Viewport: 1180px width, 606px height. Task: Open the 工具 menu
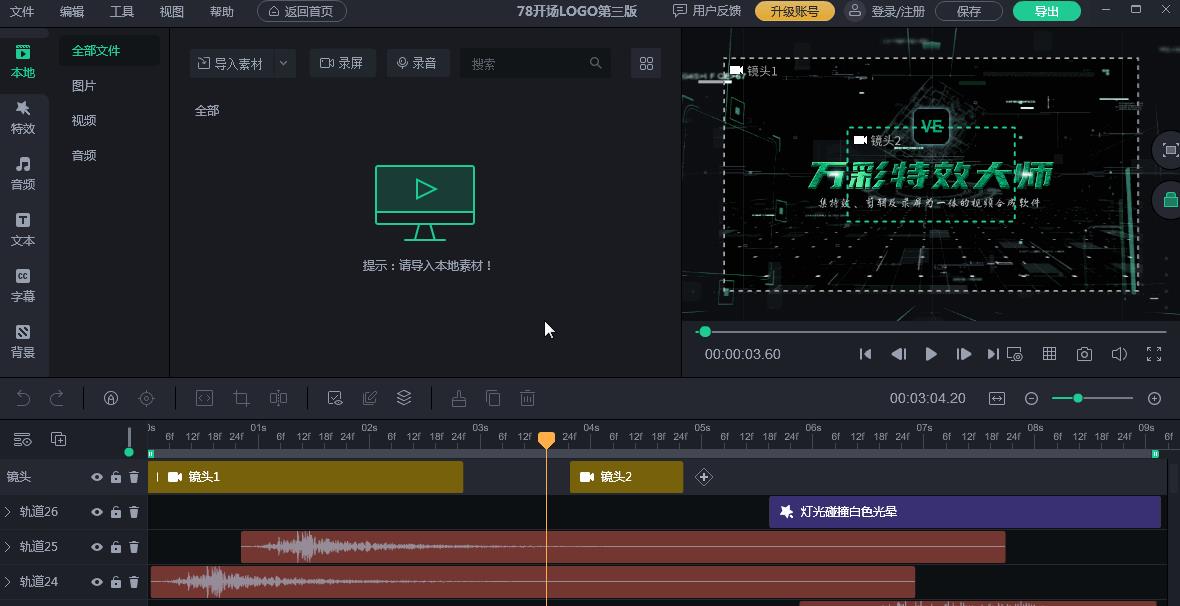[122, 12]
